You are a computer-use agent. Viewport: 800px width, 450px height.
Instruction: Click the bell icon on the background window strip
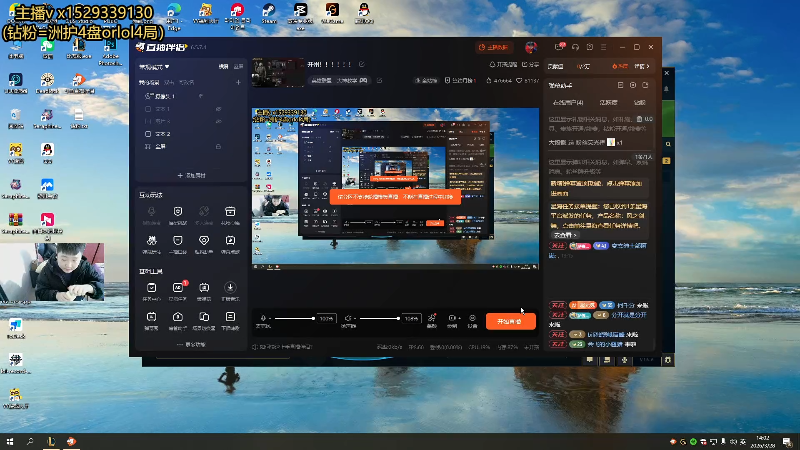coord(667,89)
